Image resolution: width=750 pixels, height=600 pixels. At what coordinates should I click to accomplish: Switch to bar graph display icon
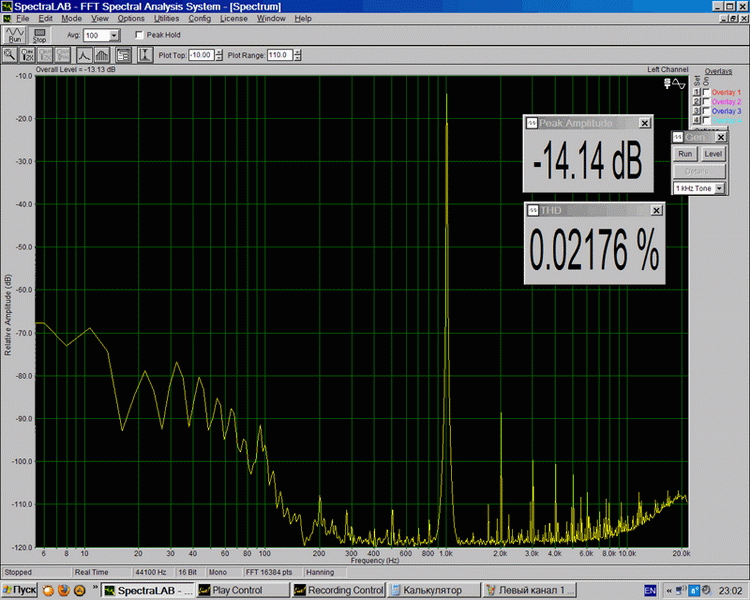point(102,54)
